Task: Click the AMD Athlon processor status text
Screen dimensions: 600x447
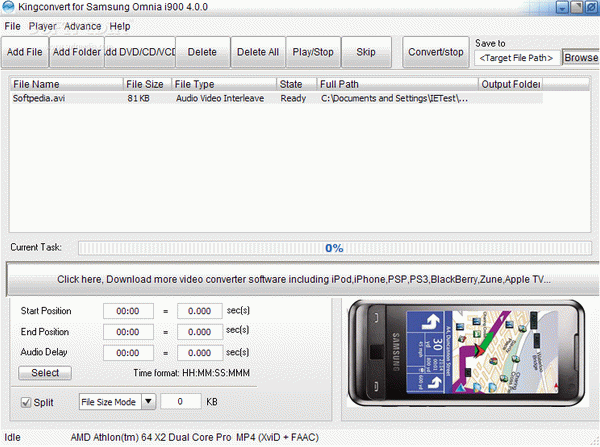Action: 151,437
